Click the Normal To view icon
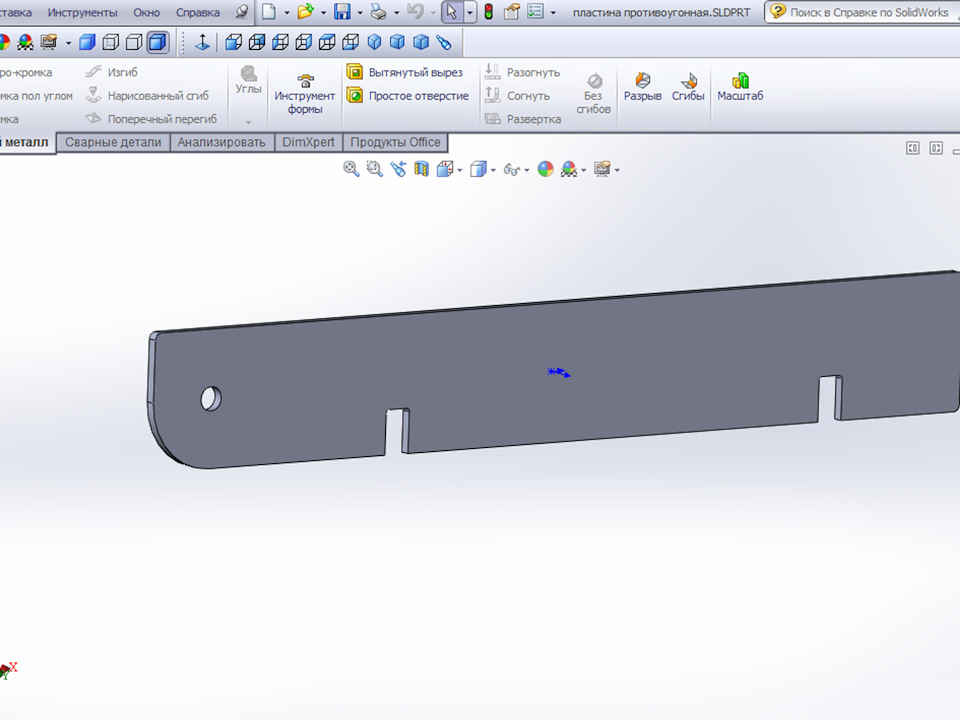This screenshot has width=960, height=720. click(x=203, y=42)
